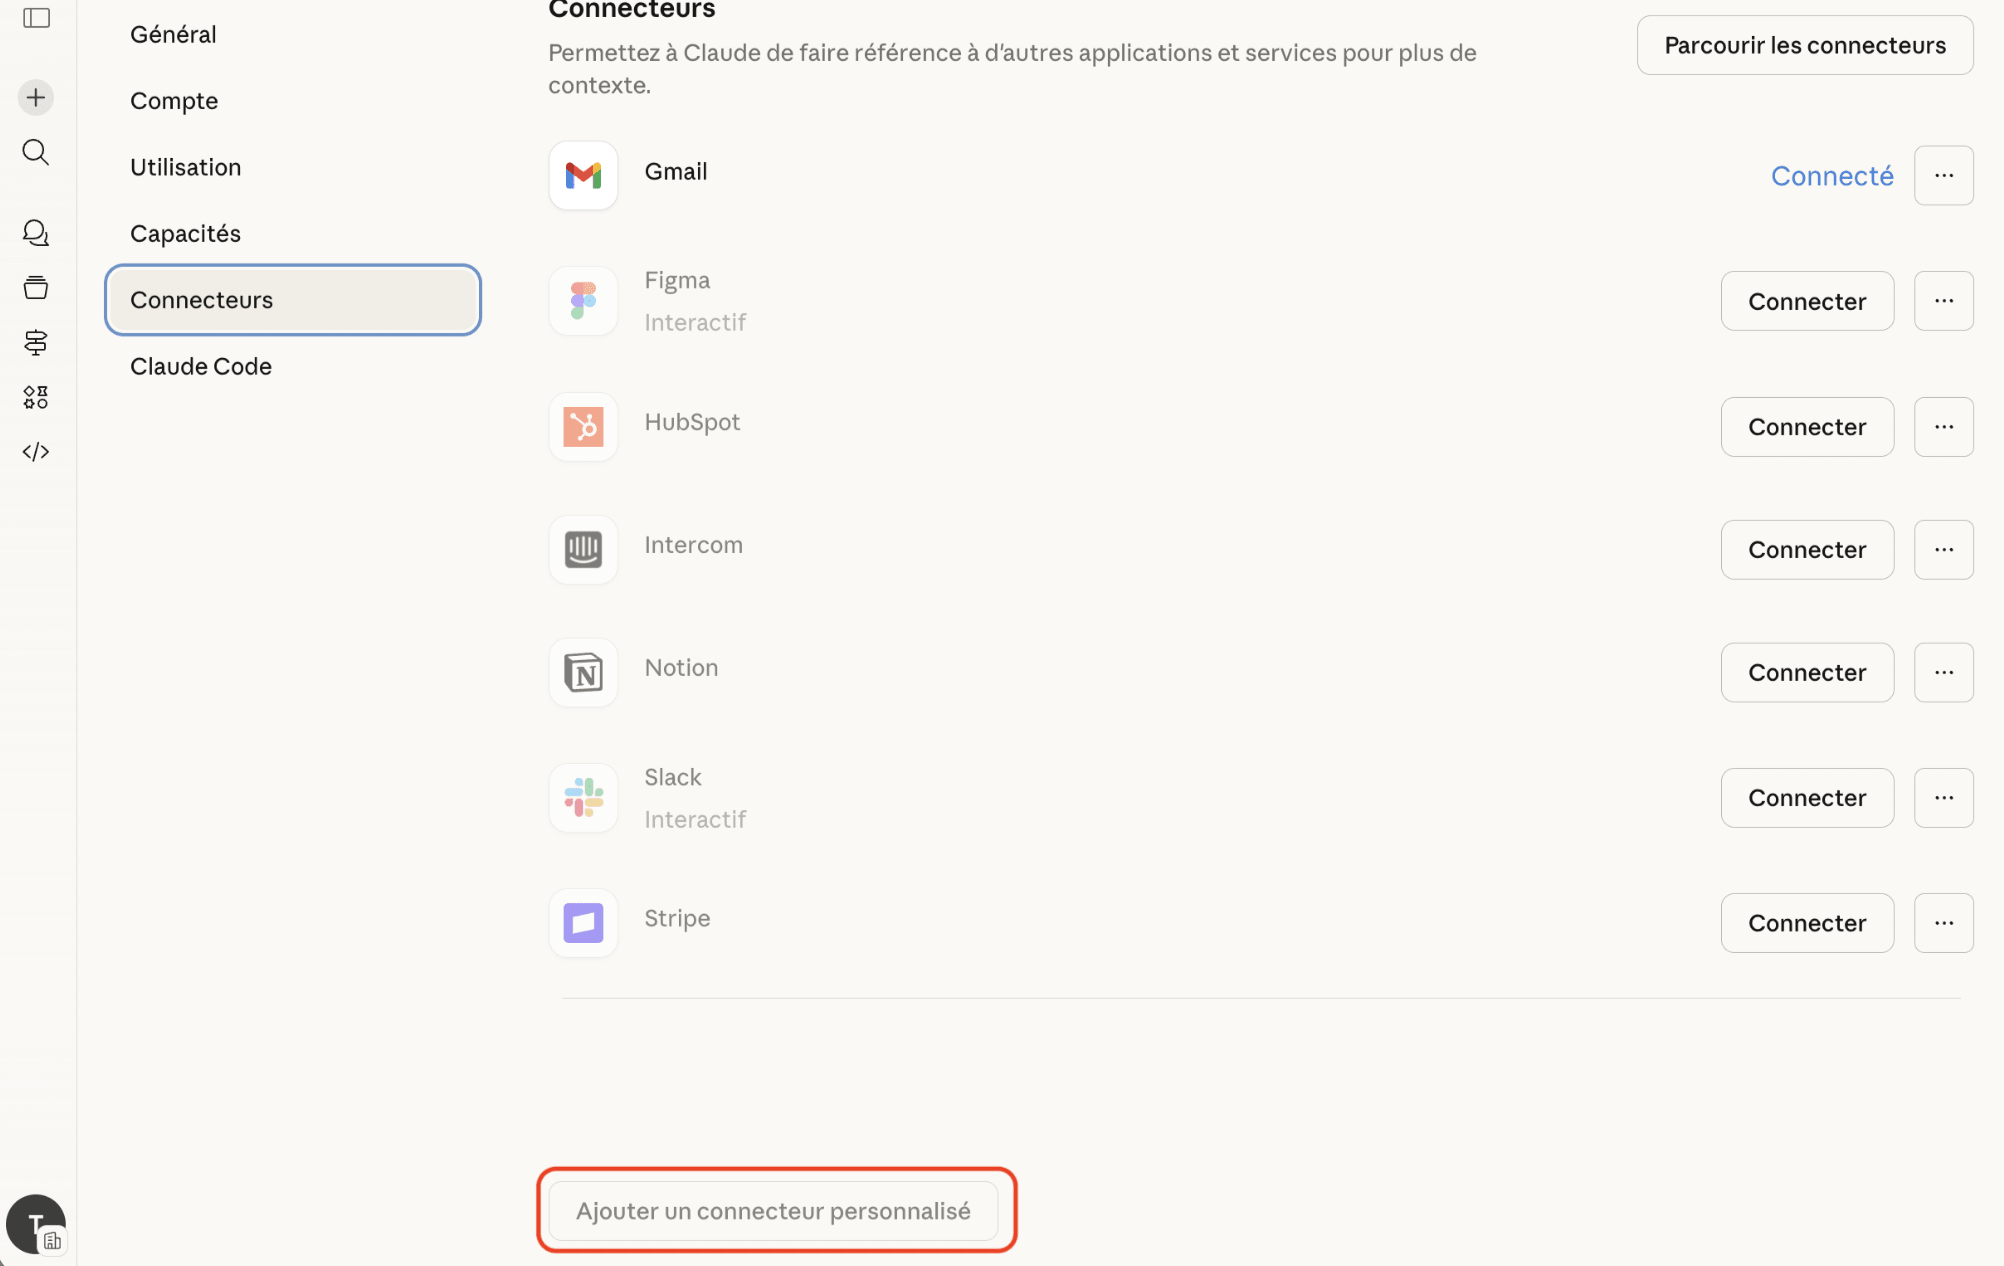Click the Stripe connector name
The width and height of the screenshot is (2004, 1266).
[677, 918]
